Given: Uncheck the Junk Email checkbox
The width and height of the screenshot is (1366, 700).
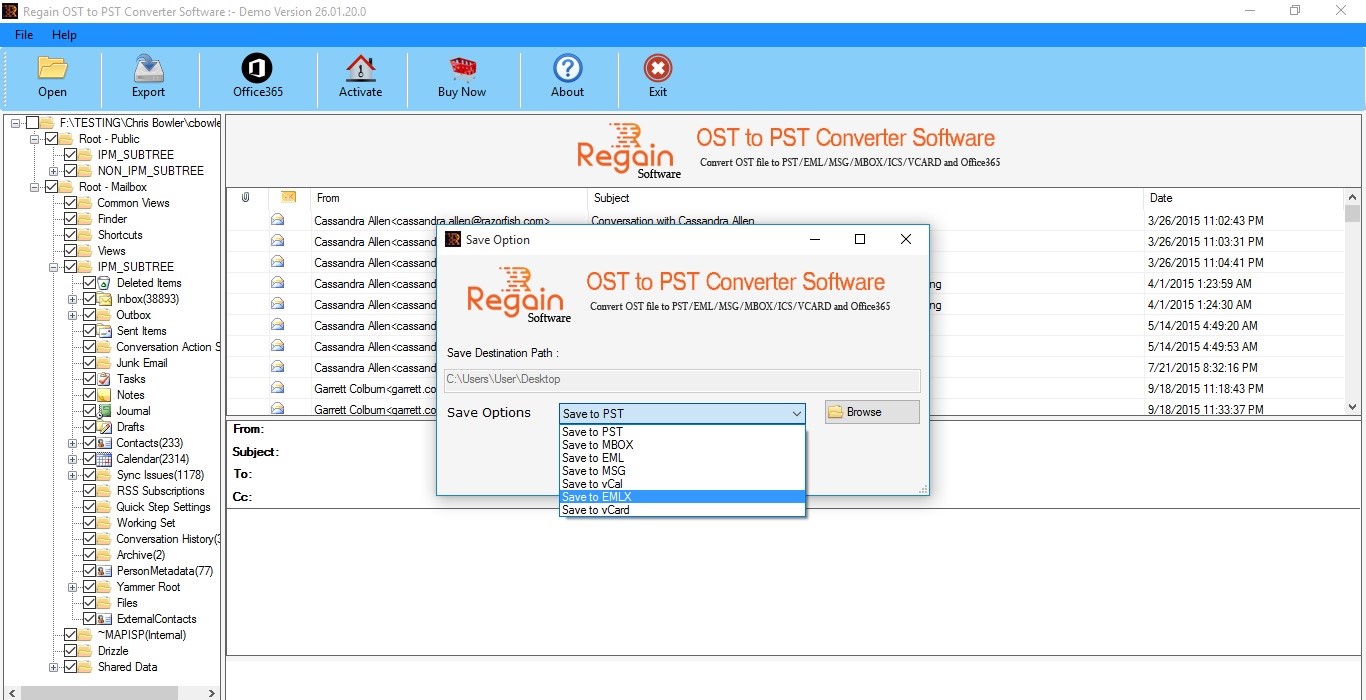Looking at the screenshot, I should click(x=89, y=363).
